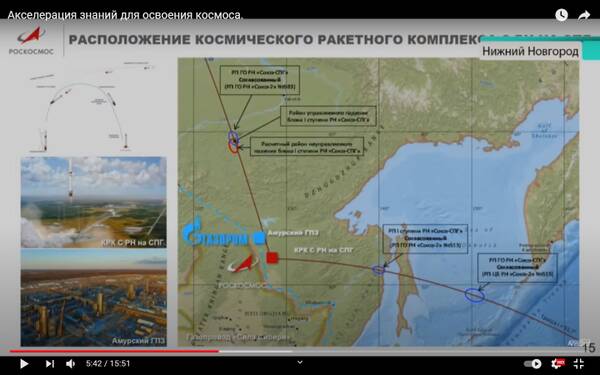600x375 pixels.
Task: Click slide number 15
Action: (x=589, y=347)
